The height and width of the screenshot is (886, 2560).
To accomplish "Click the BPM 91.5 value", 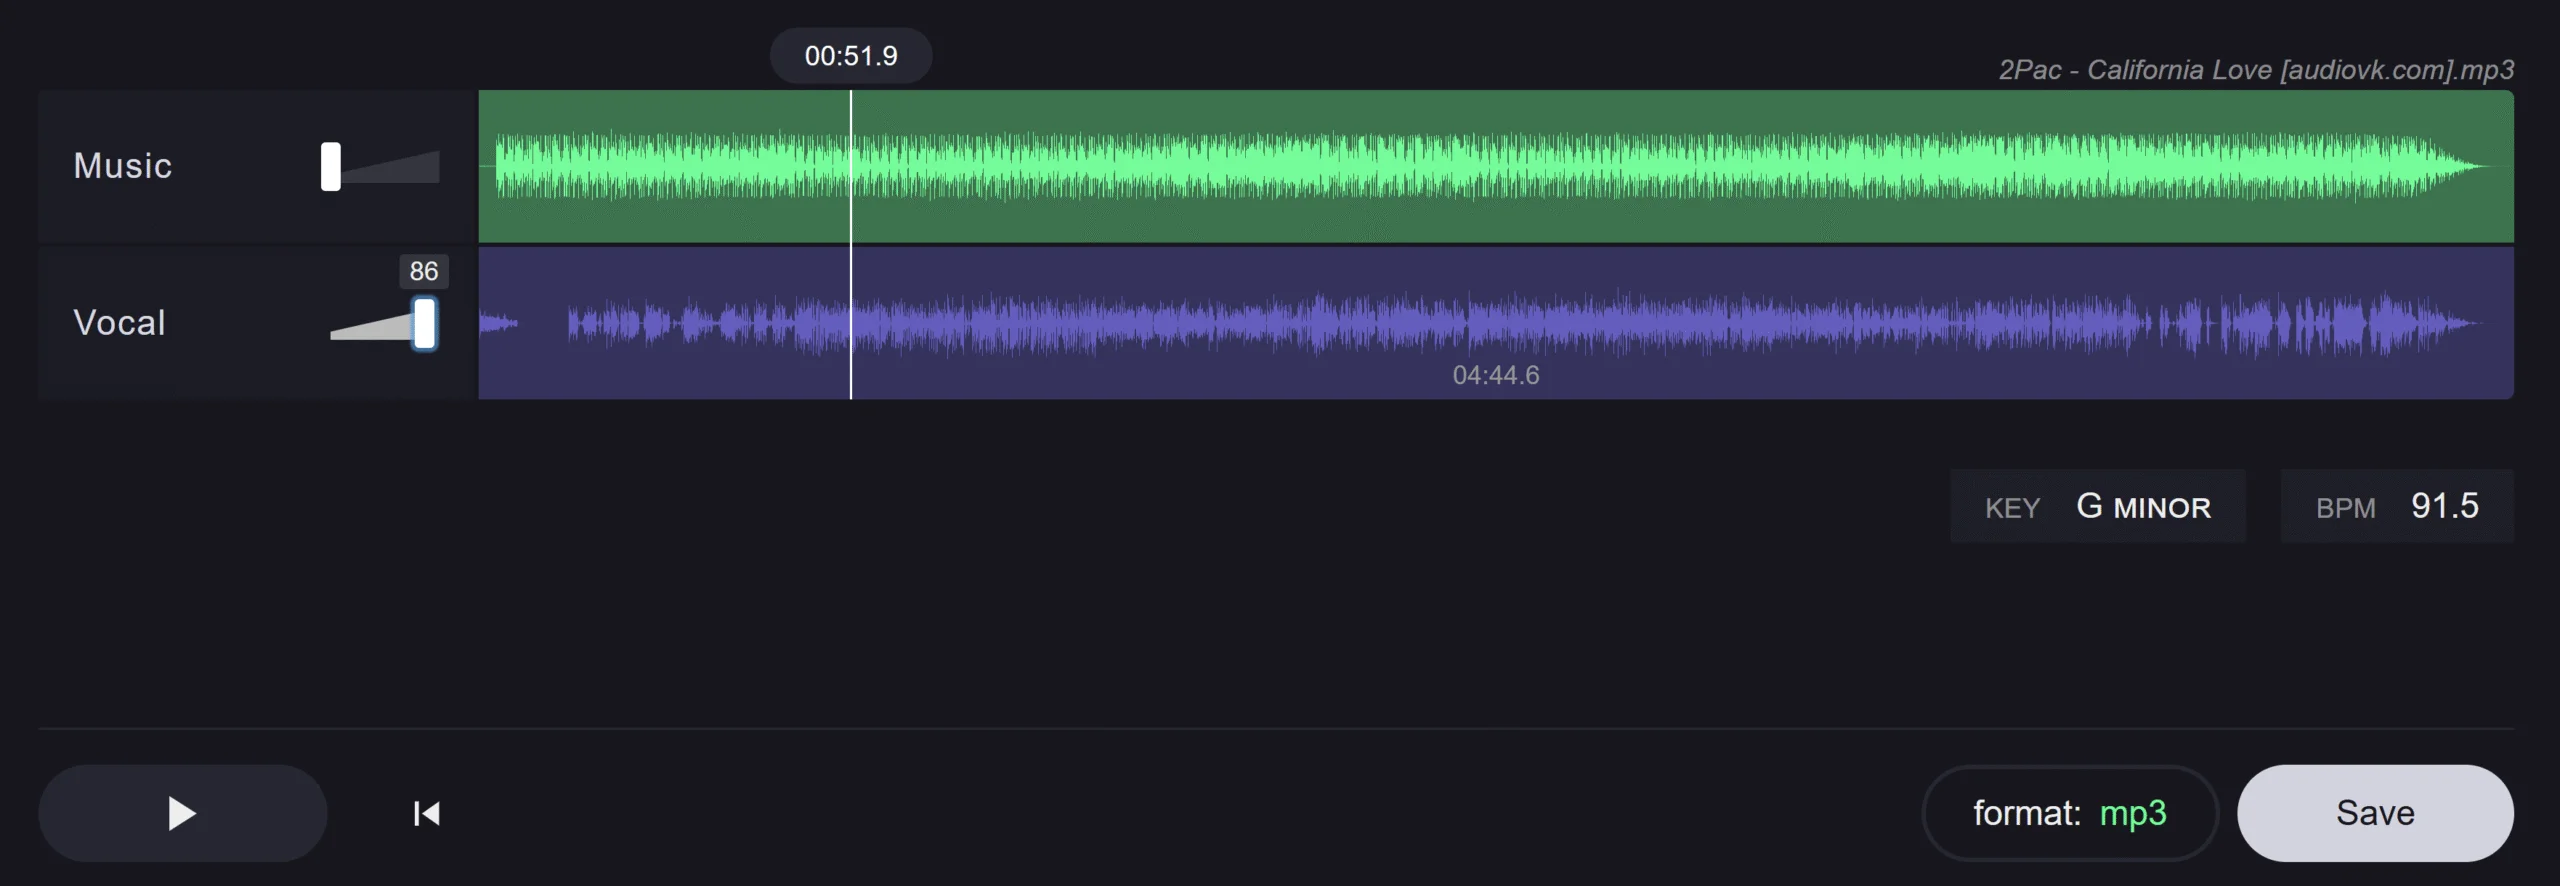I will point(2397,506).
